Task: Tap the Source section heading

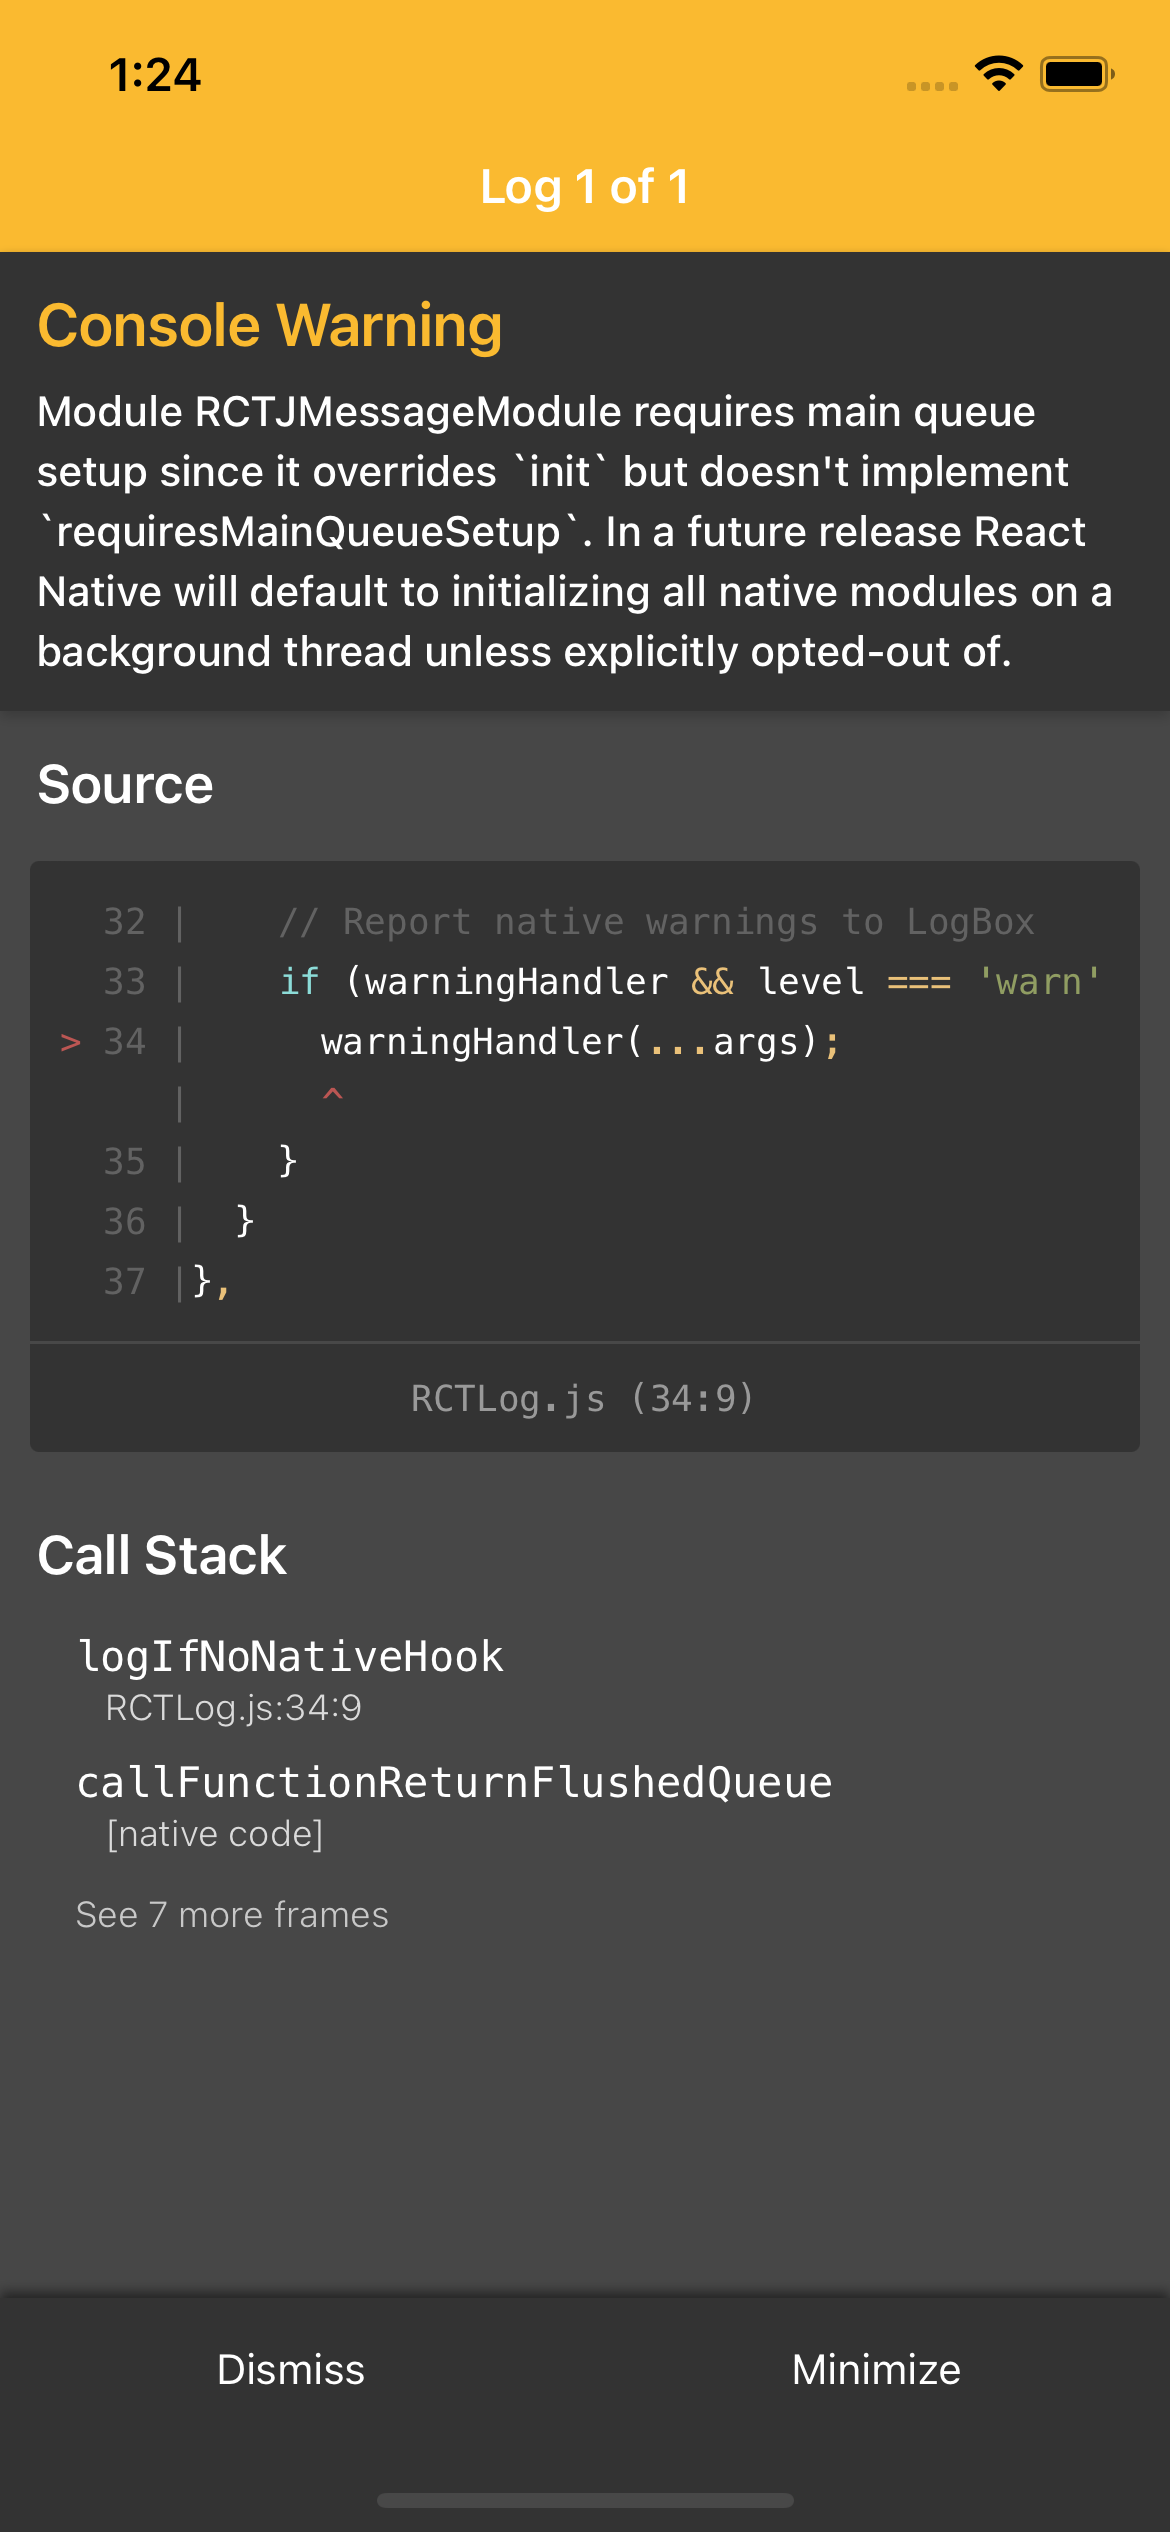Action: 125,785
